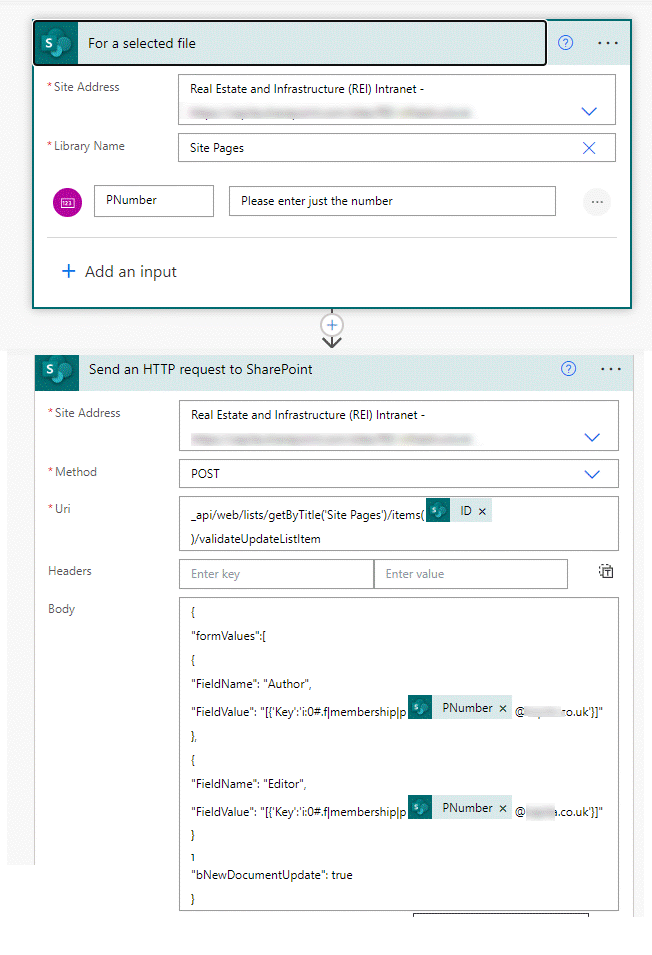Click the Headers Enter key field
The image size is (652, 955).
coord(276,574)
